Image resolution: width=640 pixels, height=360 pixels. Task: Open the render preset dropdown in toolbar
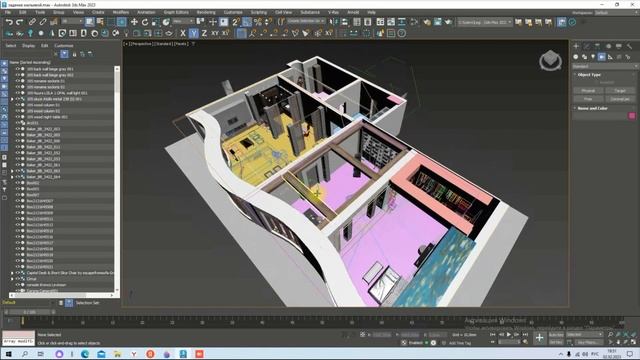click(x=485, y=22)
